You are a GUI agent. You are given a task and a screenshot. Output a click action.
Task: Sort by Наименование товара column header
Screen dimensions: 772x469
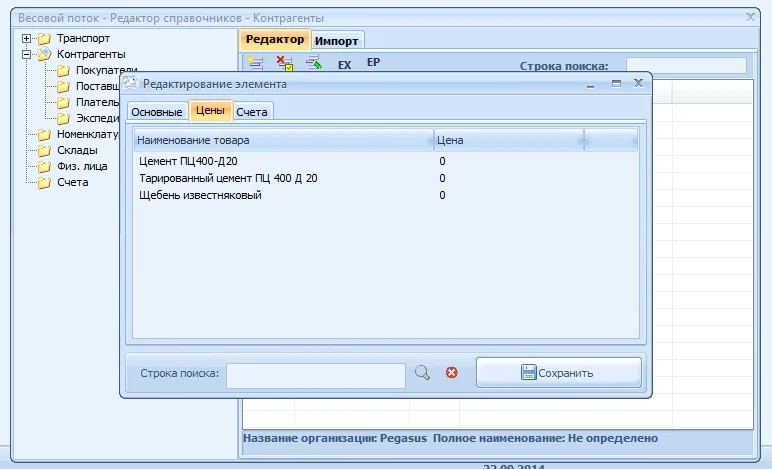coord(283,140)
